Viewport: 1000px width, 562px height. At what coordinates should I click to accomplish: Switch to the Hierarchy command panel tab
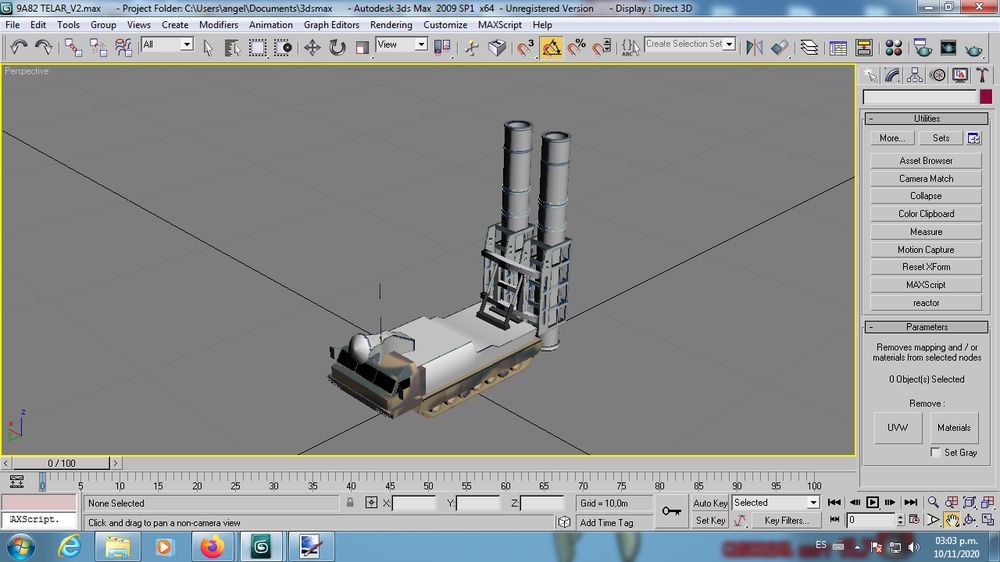(x=915, y=75)
